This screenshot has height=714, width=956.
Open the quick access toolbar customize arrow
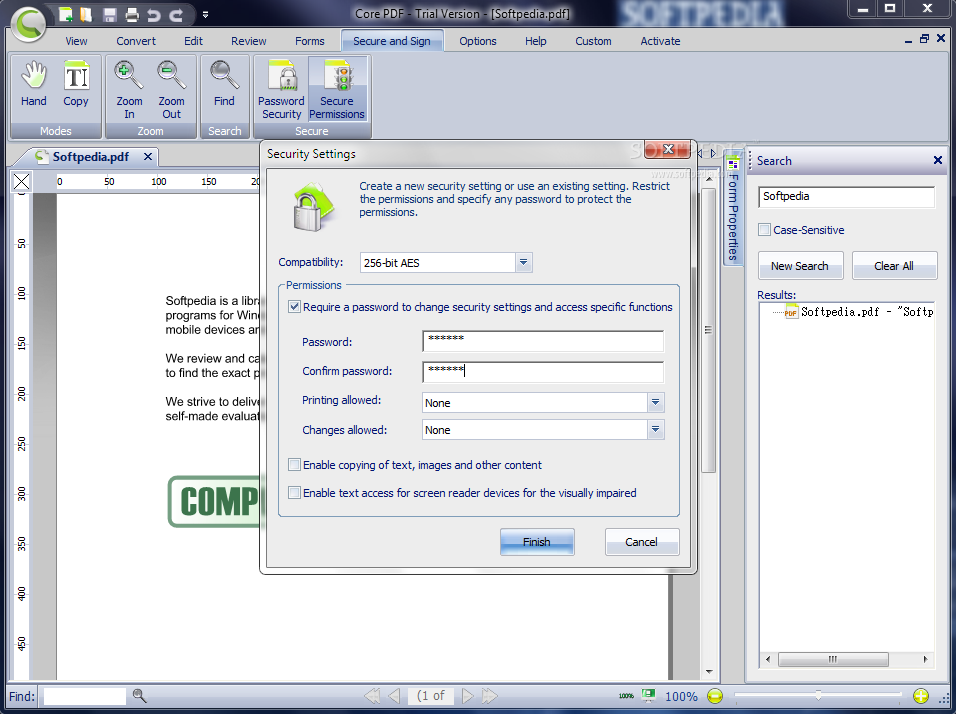[x=205, y=15]
